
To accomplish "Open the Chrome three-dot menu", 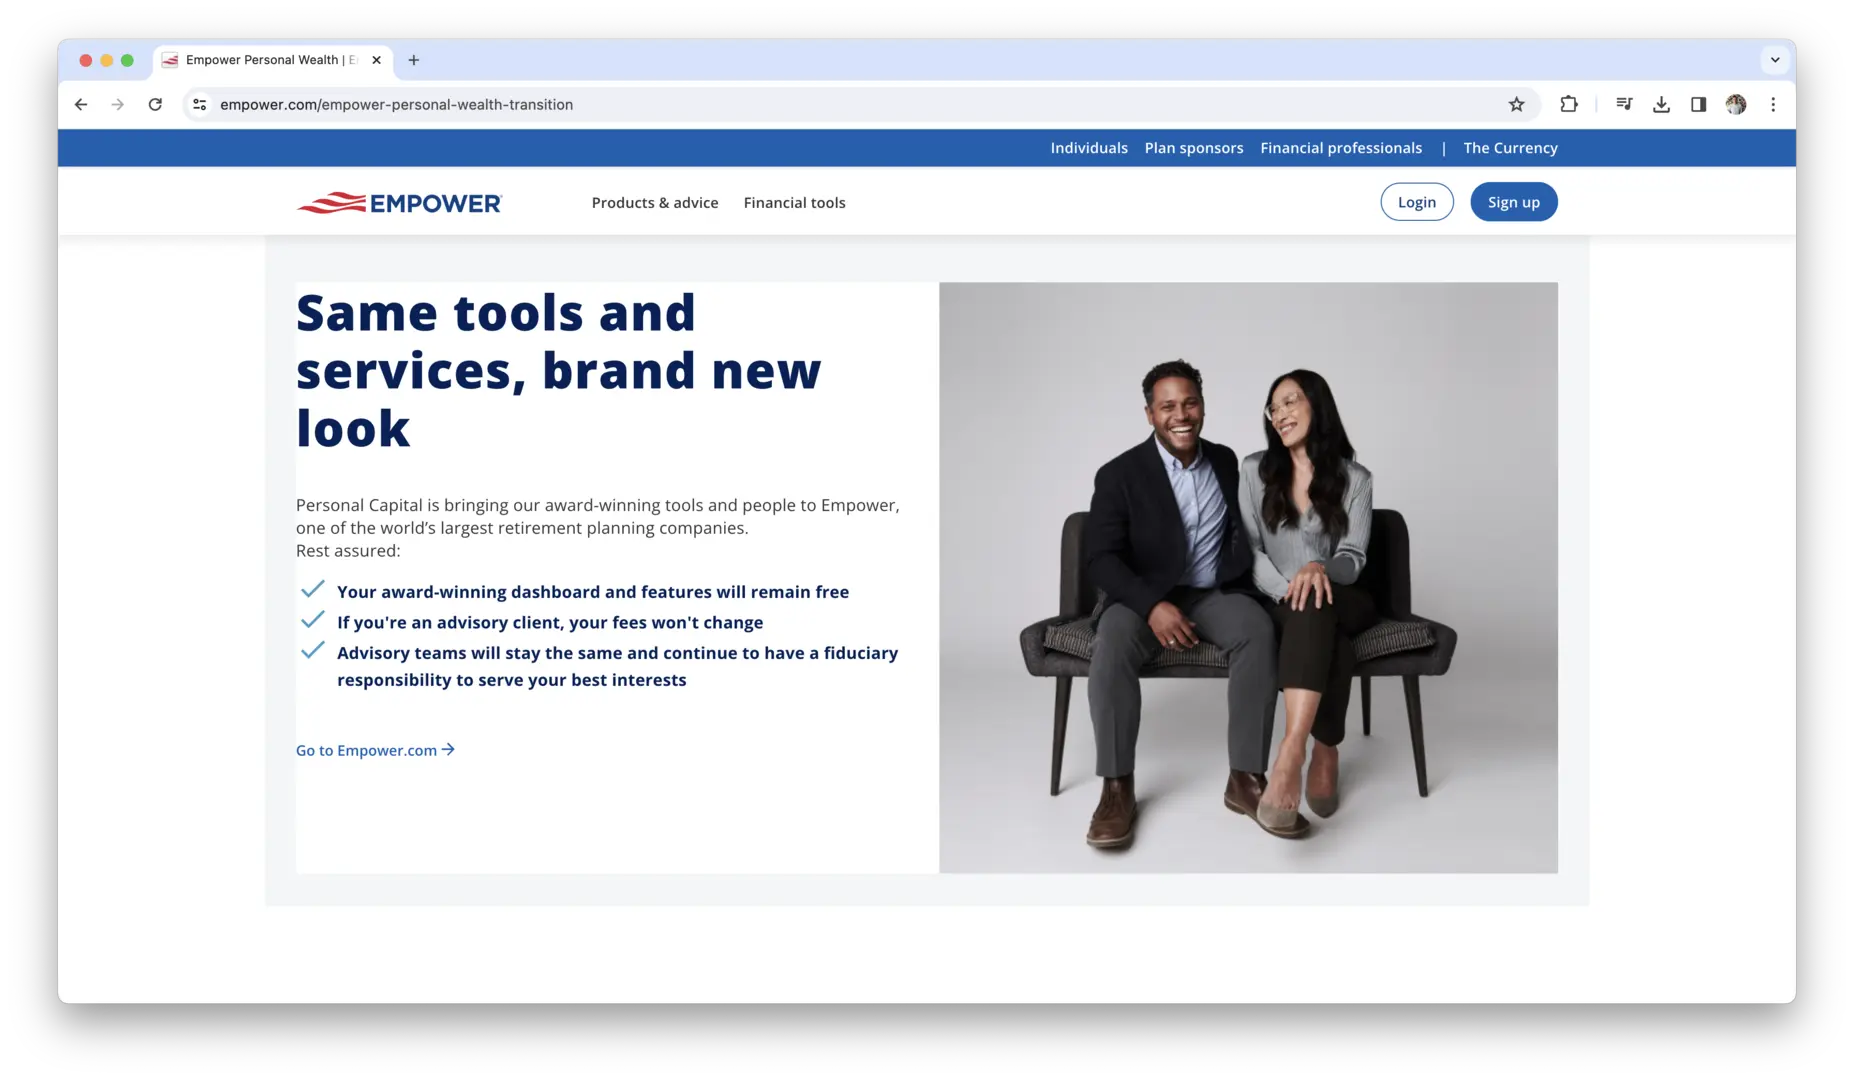I will point(1773,104).
